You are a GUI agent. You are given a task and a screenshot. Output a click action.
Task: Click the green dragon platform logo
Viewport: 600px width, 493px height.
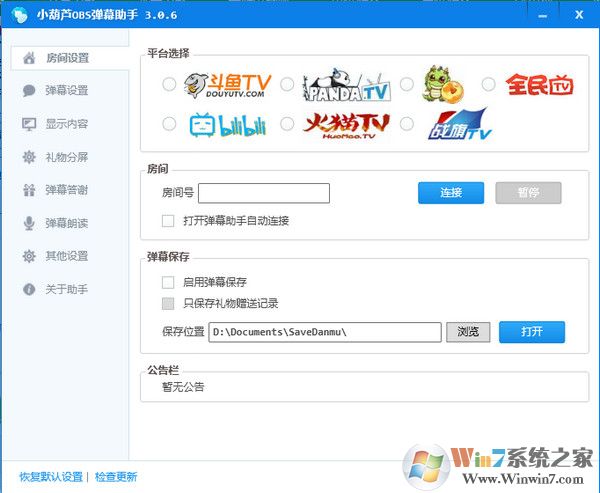point(442,84)
